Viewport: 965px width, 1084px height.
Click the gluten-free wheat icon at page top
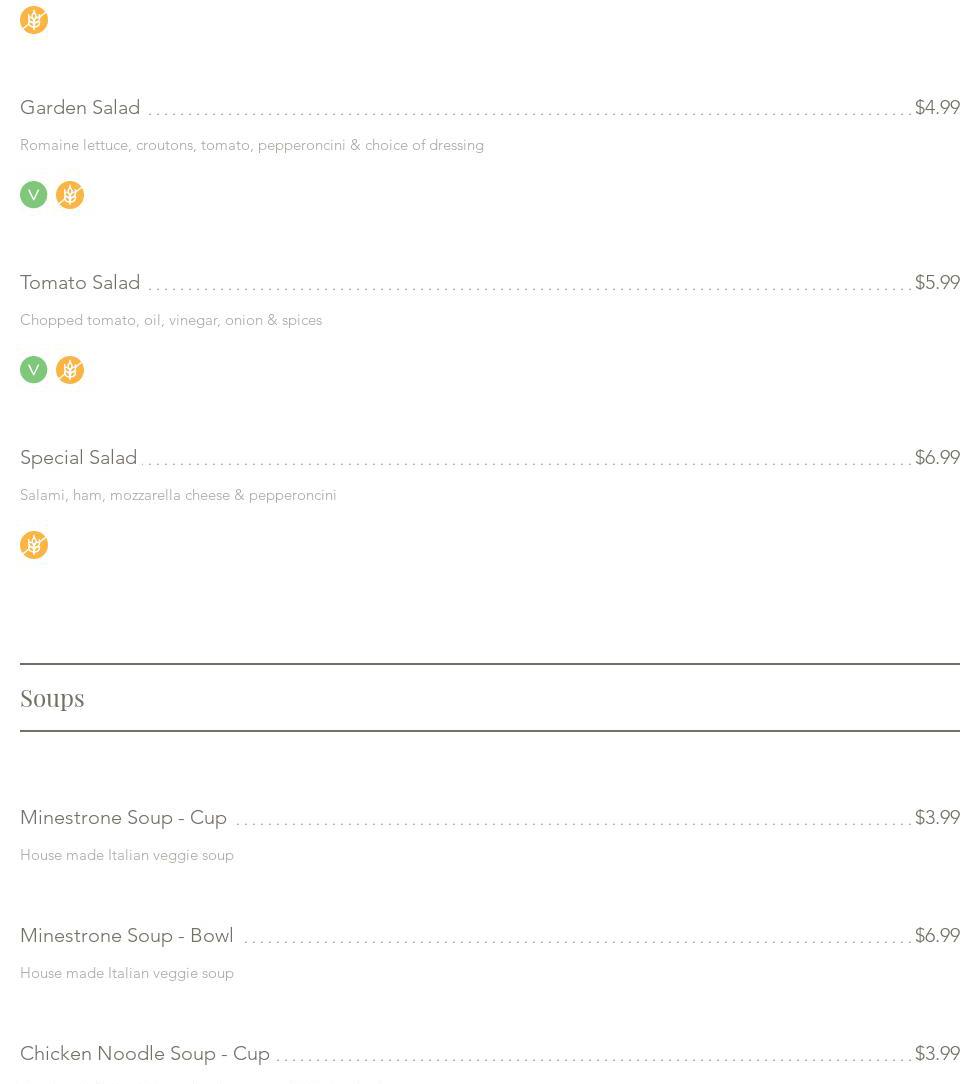point(34,20)
